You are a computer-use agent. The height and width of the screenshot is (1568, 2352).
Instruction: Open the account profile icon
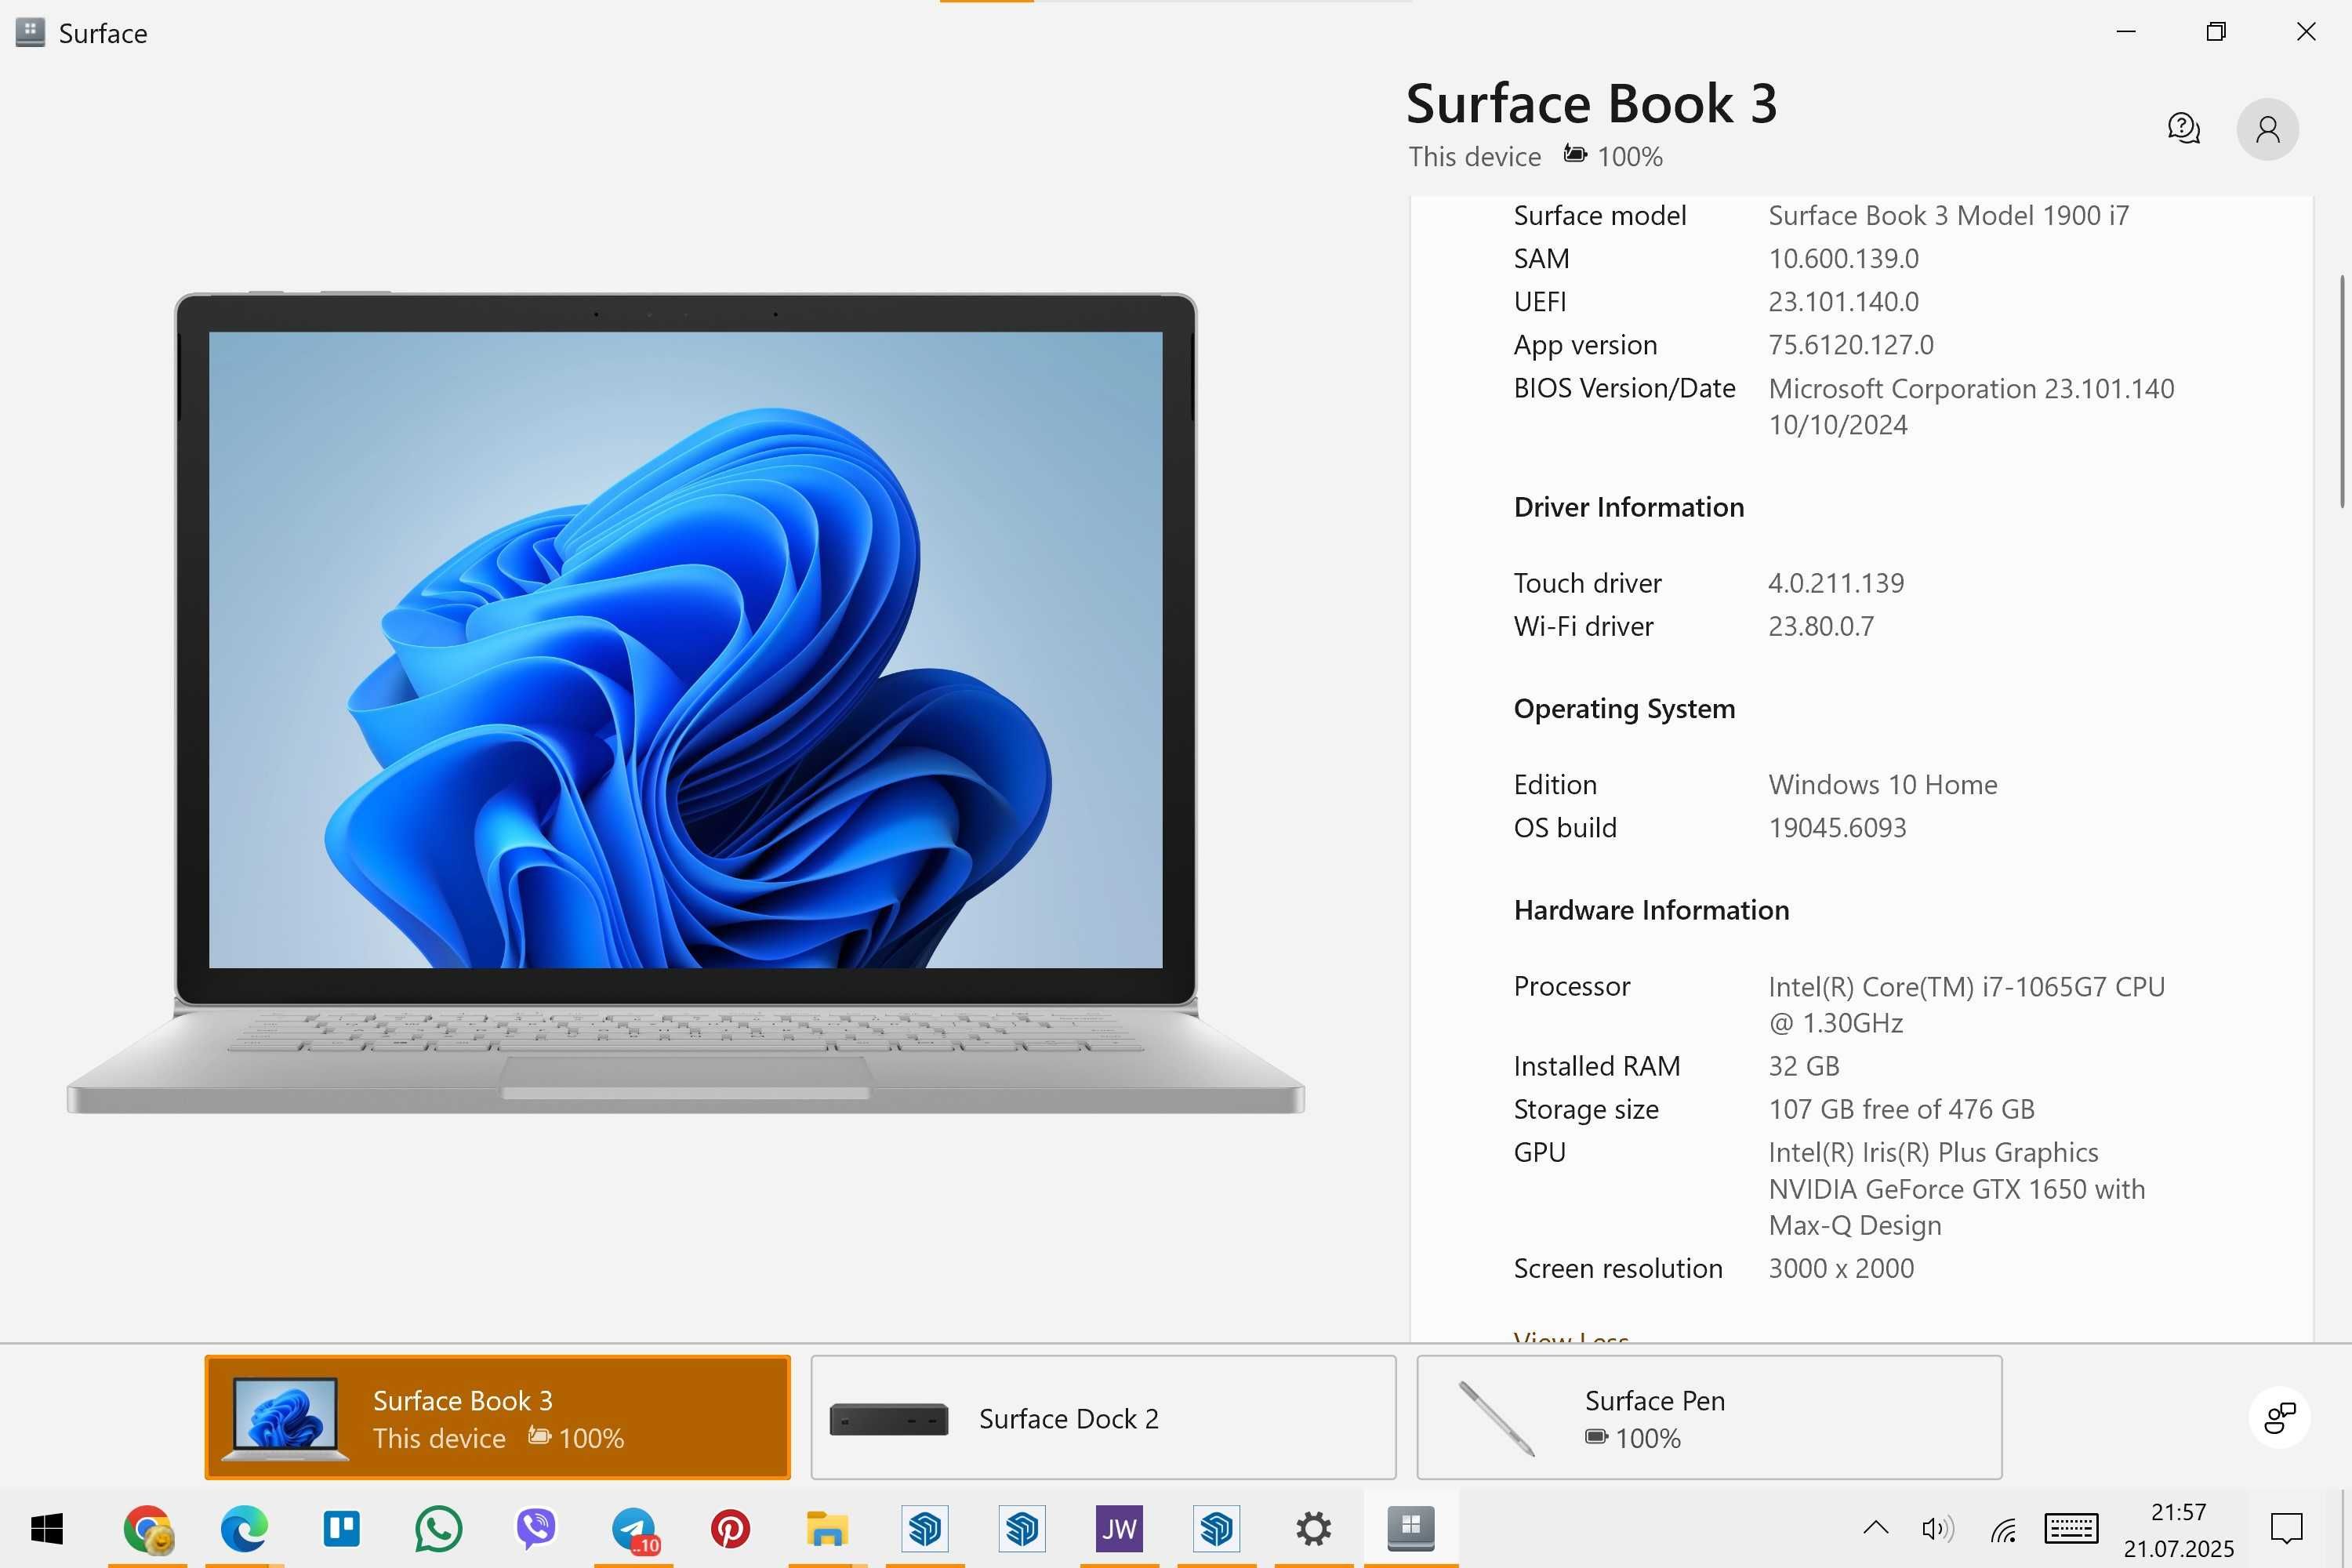pyautogui.click(x=2267, y=129)
